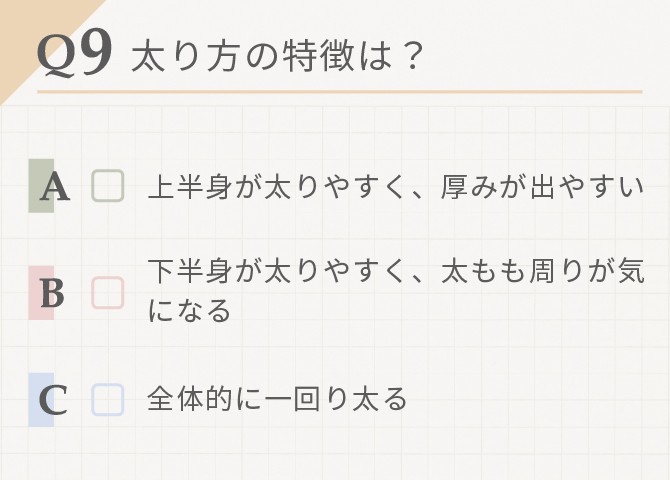Click 太もも周りが気 phrase in option B
Image resolution: width=670 pixels, height=480 pixels.
click(542, 271)
